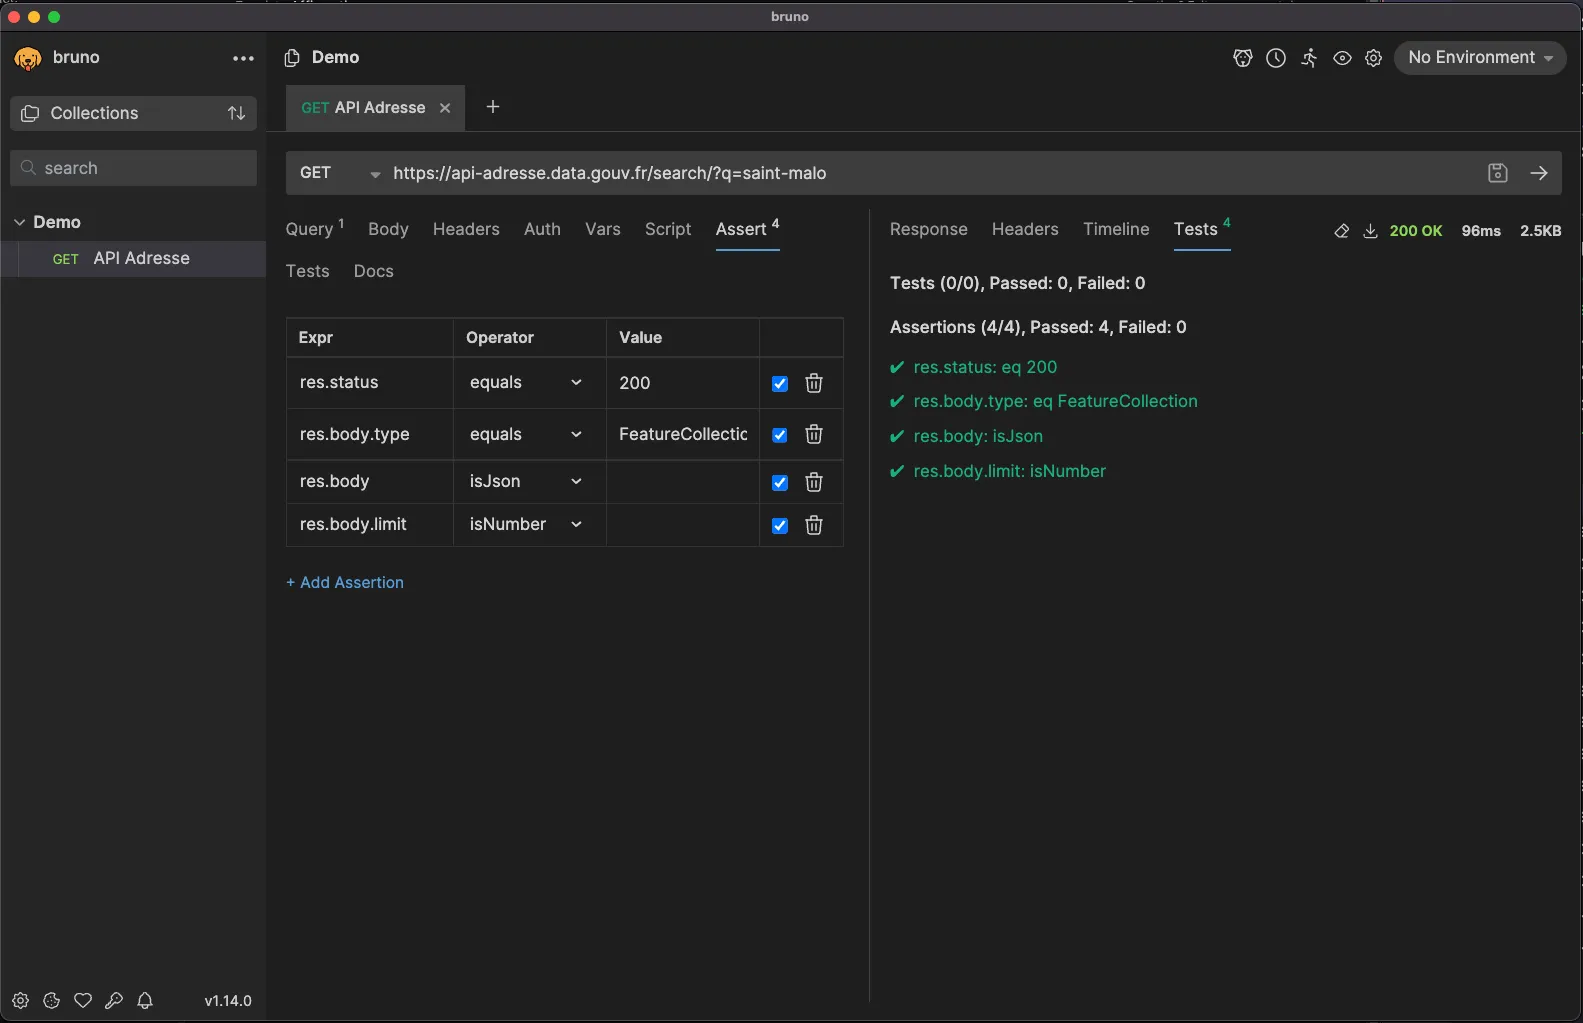Toggle the res.body isJson assertion checkbox
The image size is (1583, 1023).
click(780, 483)
